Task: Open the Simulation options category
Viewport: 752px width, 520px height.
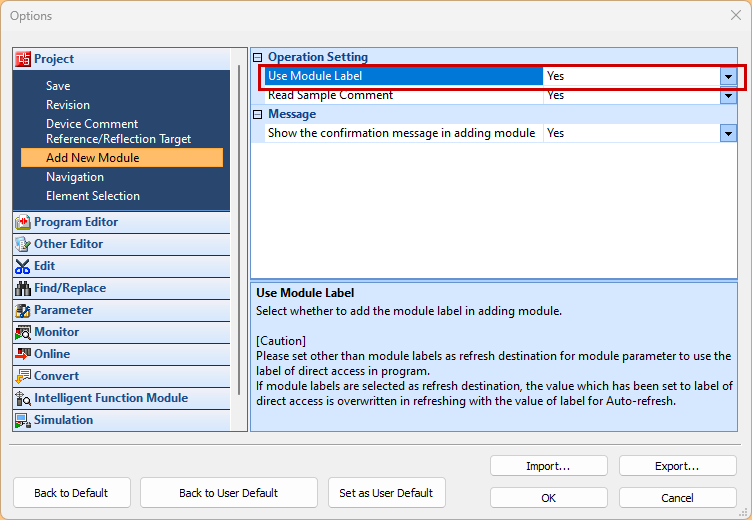Action: coord(63,420)
